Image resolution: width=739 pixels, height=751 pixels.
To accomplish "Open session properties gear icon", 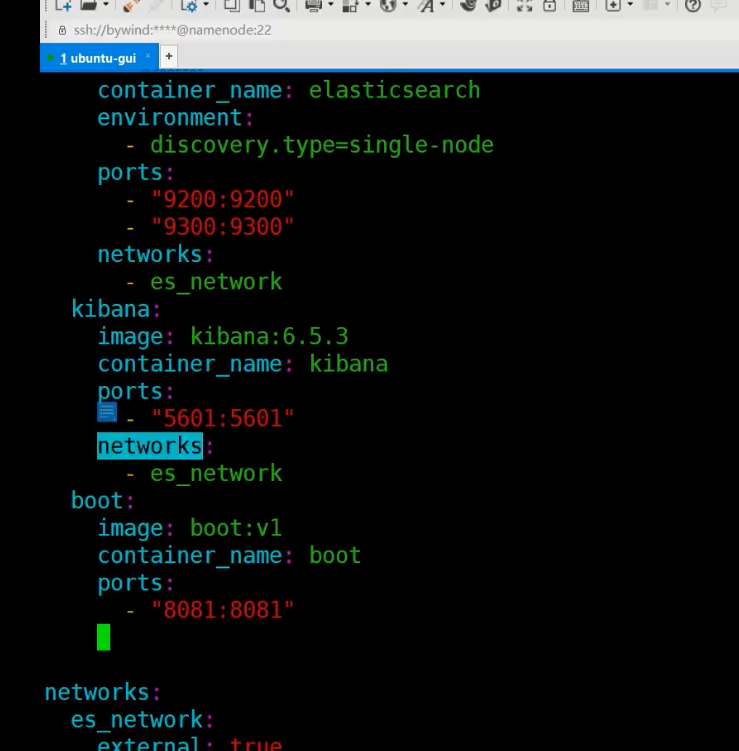I will (190, 5).
